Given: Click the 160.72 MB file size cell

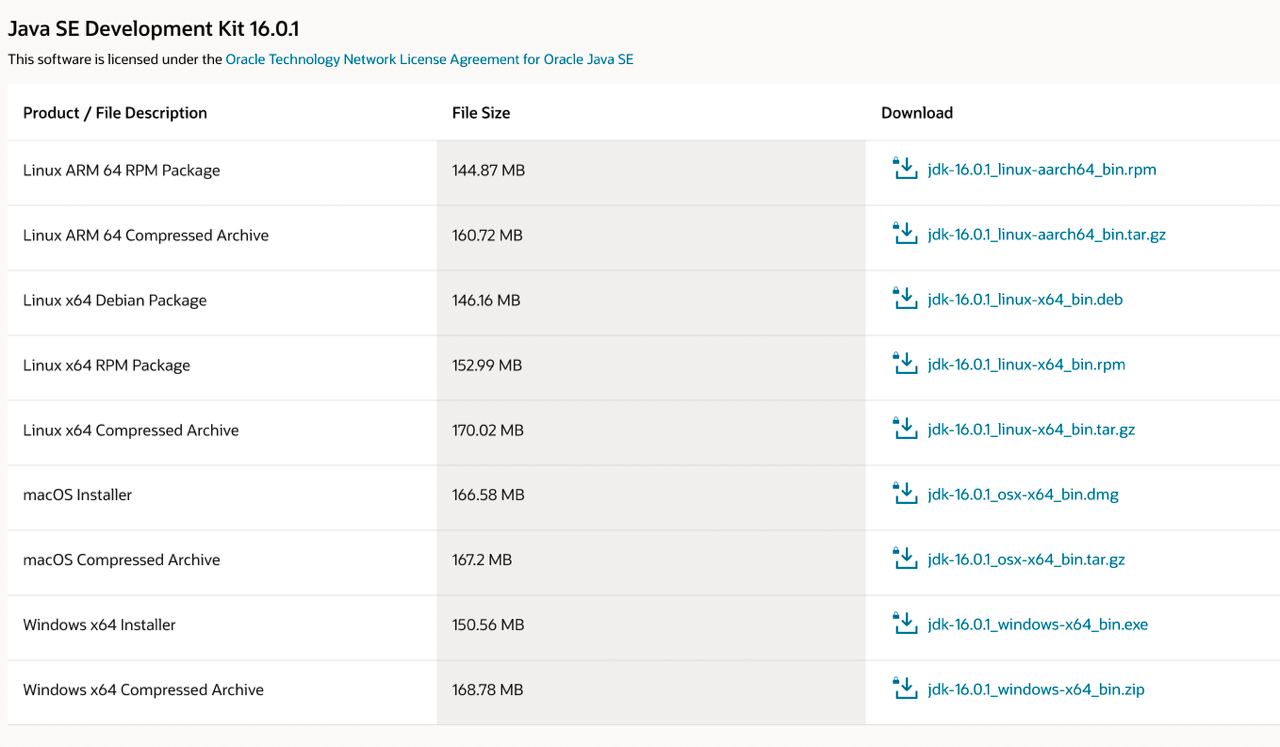Looking at the screenshot, I should [651, 235].
